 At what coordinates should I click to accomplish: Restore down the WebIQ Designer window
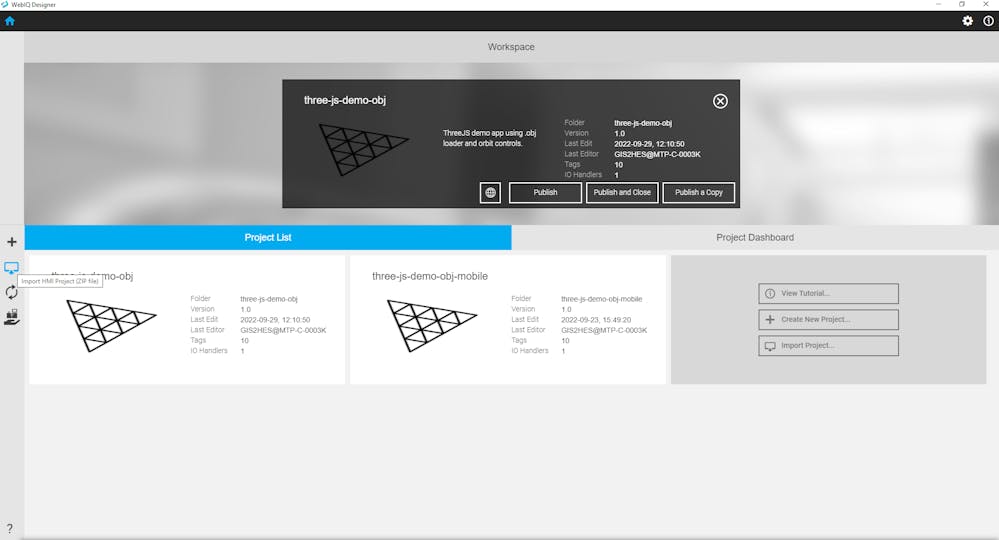[962, 4]
